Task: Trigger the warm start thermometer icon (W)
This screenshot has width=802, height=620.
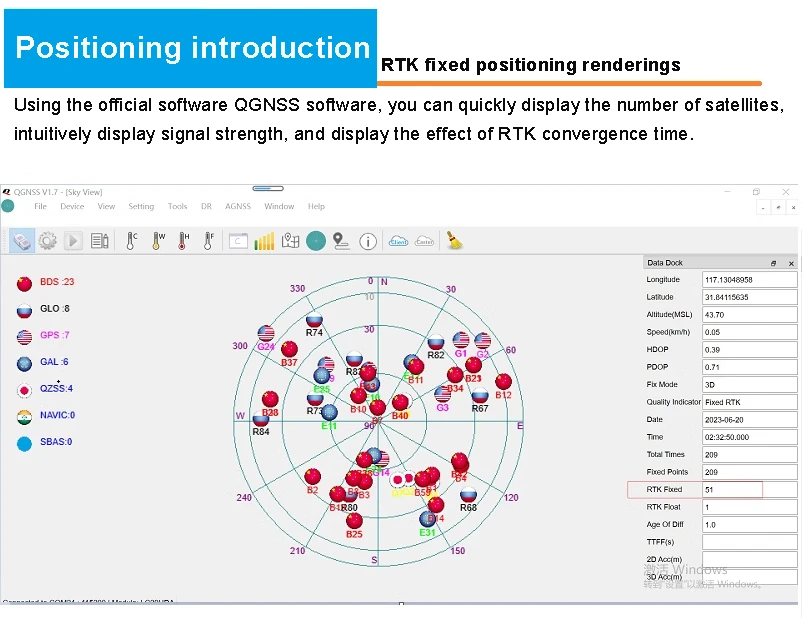Action: pos(158,241)
